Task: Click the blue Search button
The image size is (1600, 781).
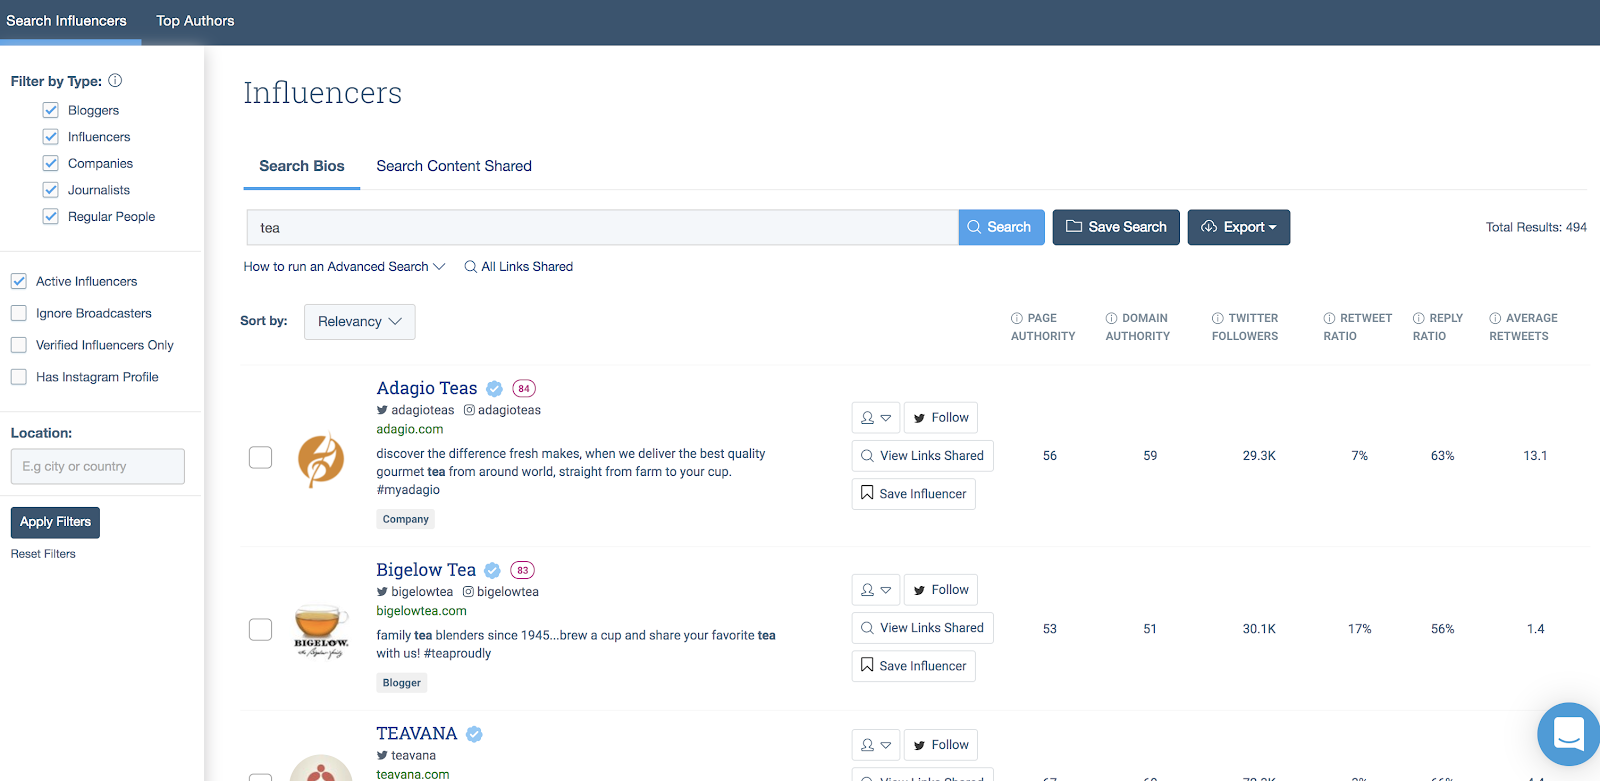Action: pyautogui.click(x=1002, y=227)
